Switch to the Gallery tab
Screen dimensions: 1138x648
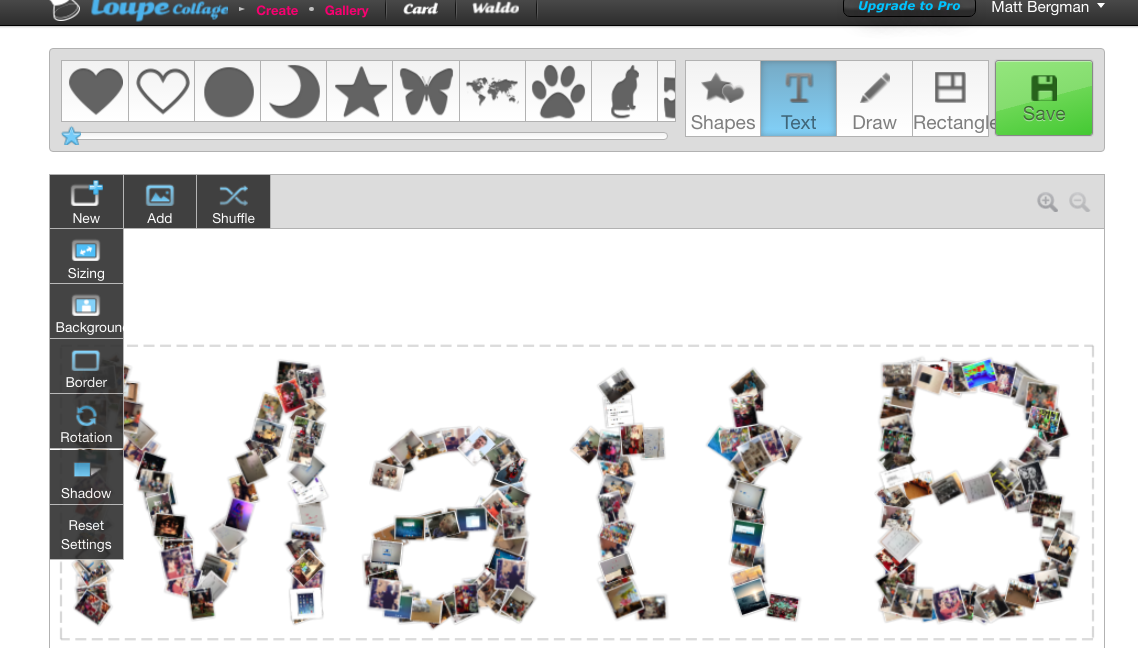[x=347, y=10]
